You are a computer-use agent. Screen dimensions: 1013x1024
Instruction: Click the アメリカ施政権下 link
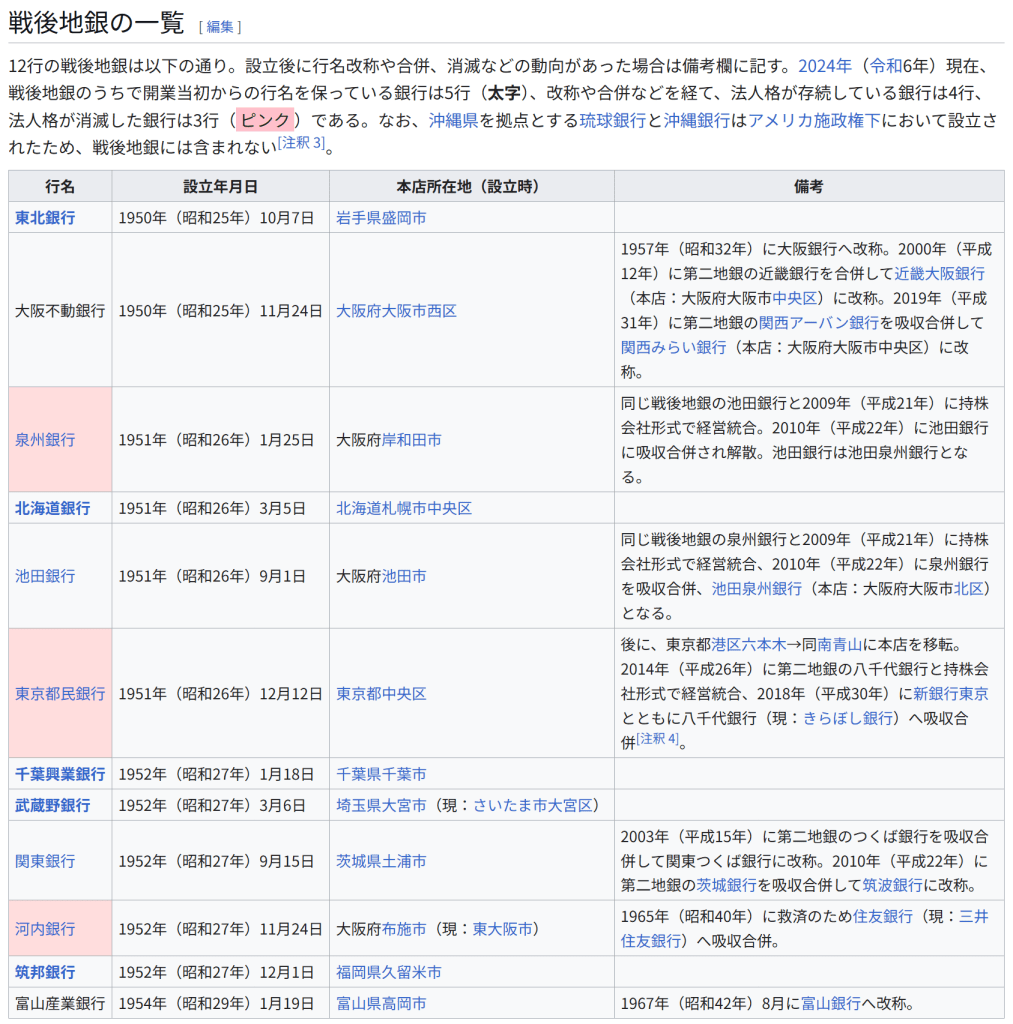click(x=814, y=120)
